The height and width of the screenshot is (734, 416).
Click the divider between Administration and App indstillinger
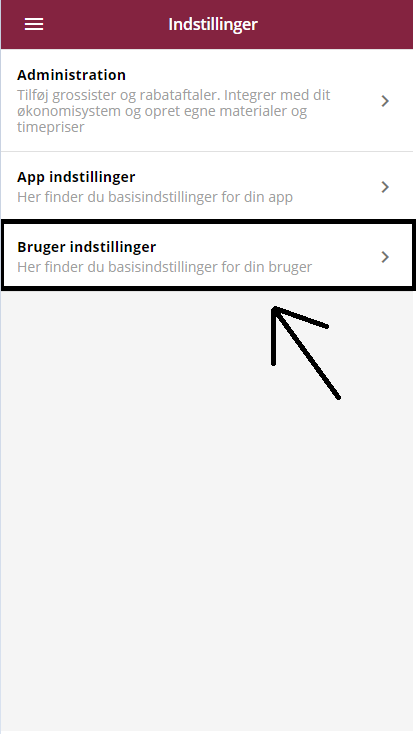[x=207, y=151]
